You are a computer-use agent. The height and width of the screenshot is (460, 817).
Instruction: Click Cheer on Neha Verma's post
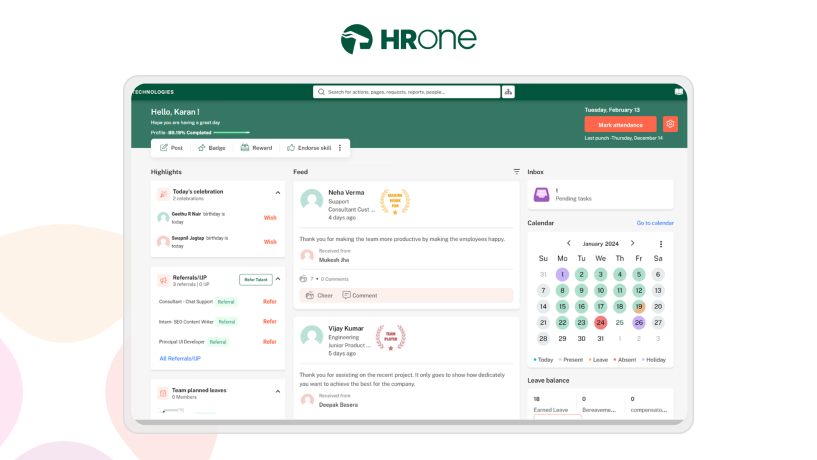pos(319,295)
